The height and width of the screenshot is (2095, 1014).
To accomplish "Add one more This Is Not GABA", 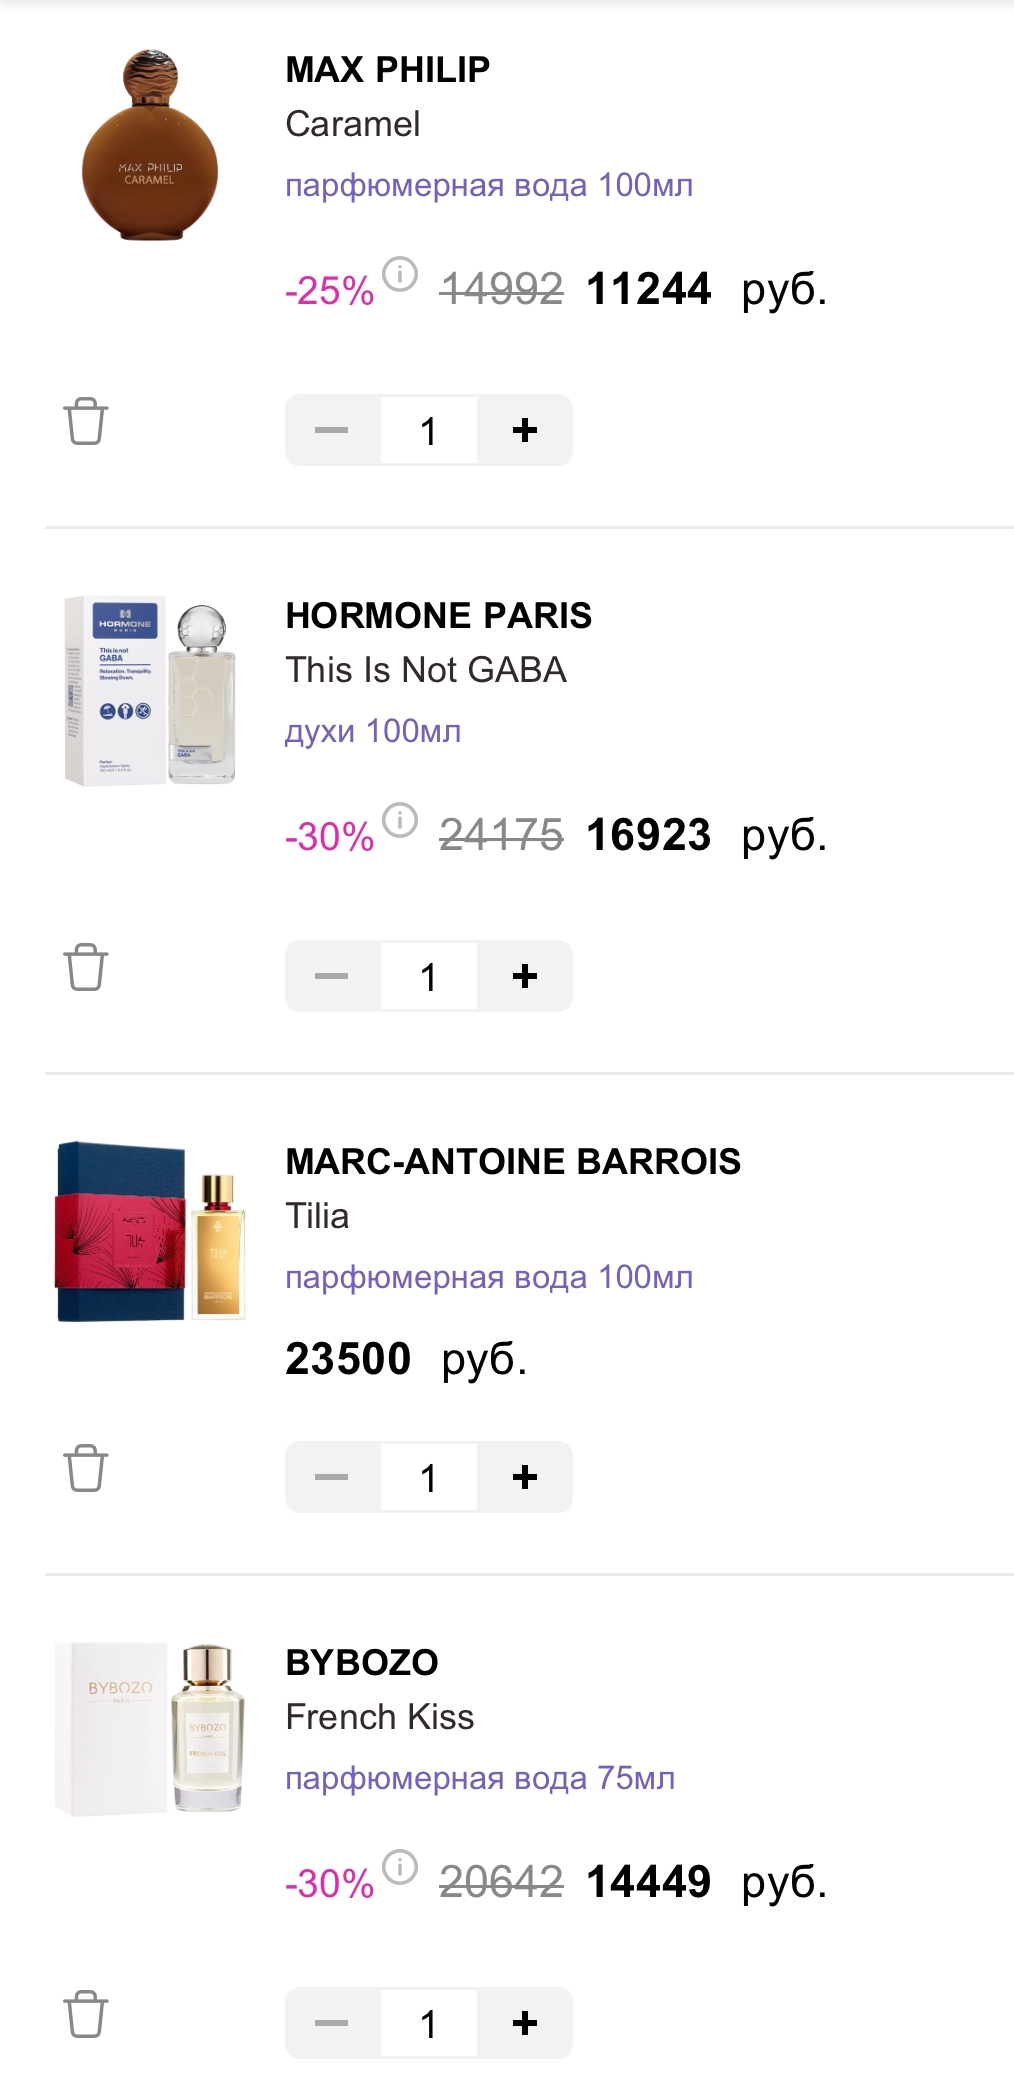I will click(524, 976).
